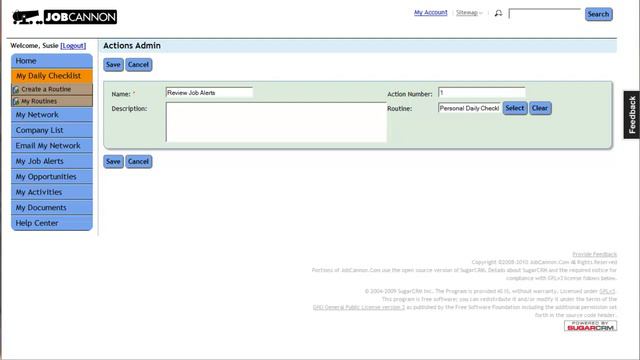Open the GNU General Public License link
Image resolution: width=640 pixels, height=360 pixels.
[359, 307]
